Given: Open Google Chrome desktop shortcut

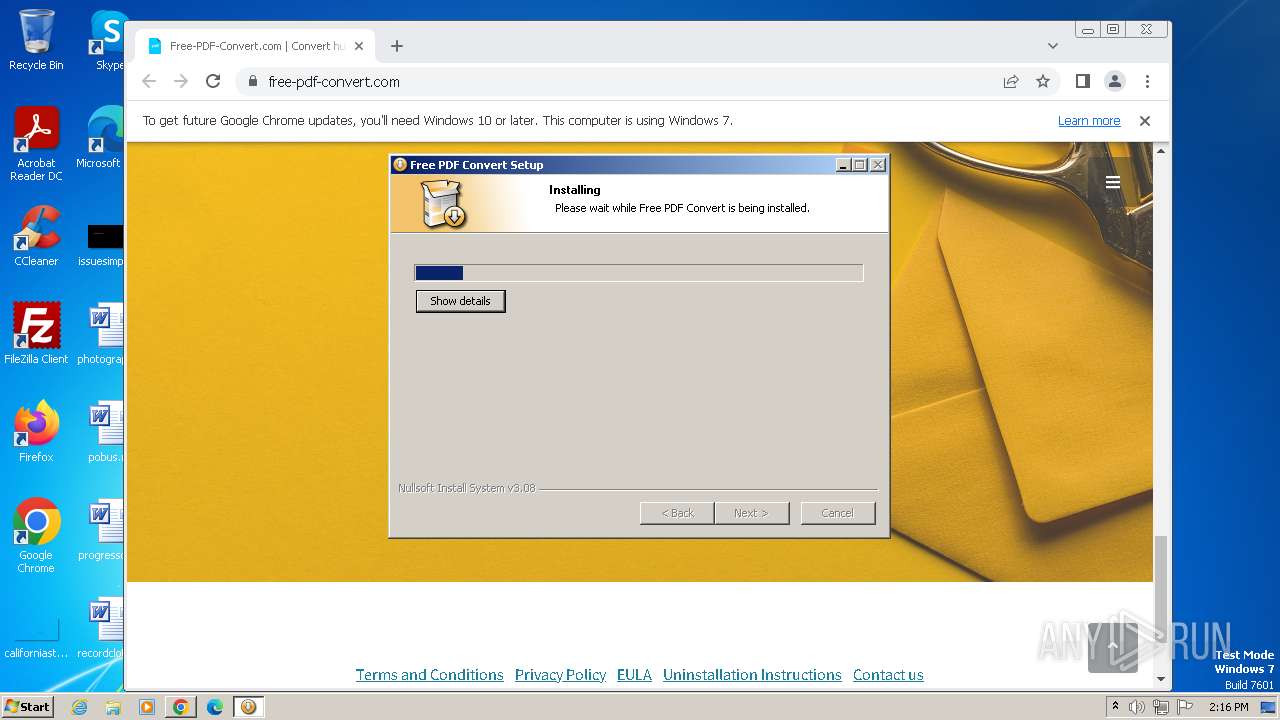Looking at the screenshot, I should [36, 536].
